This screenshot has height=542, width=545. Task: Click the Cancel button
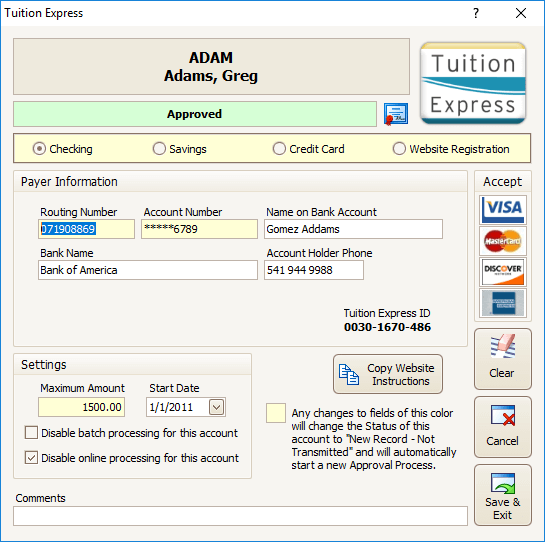click(x=503, y=427)
